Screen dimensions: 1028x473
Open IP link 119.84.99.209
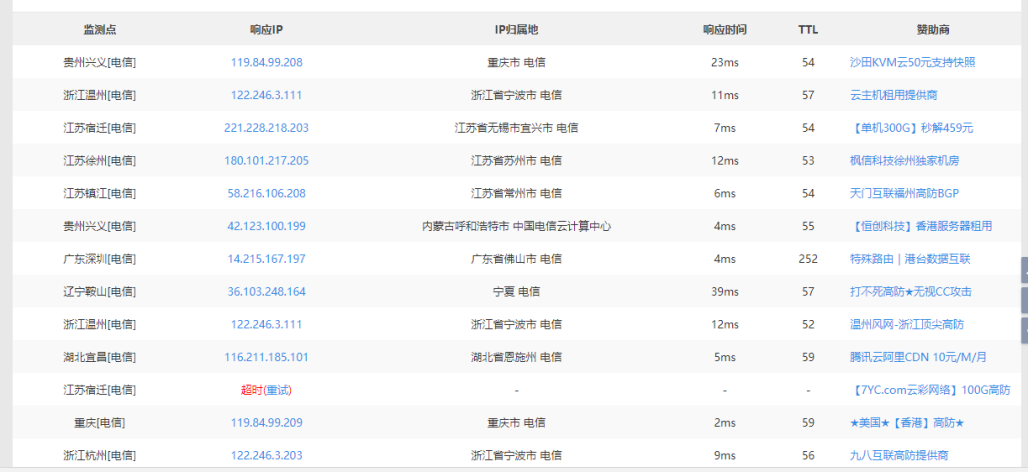point(266,423)
